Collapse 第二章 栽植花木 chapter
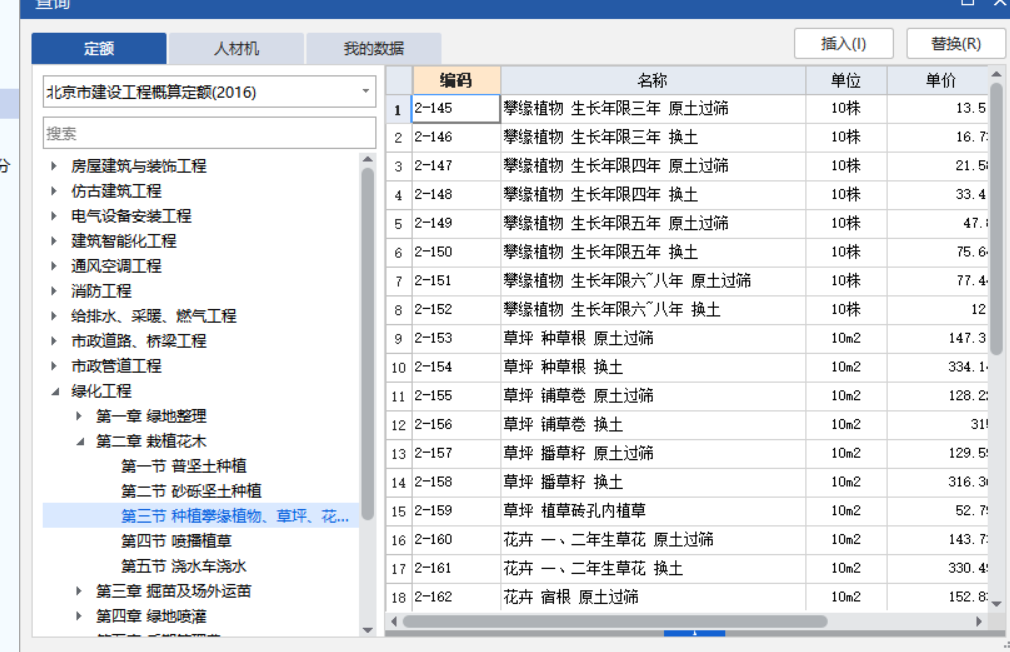 coord(80,441)
